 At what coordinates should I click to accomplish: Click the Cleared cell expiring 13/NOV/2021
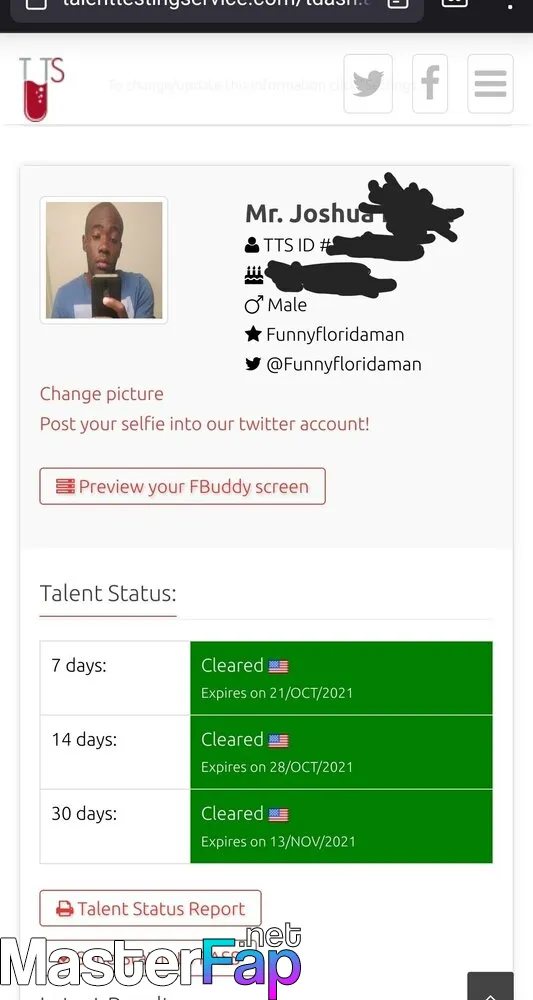[341, 827]
